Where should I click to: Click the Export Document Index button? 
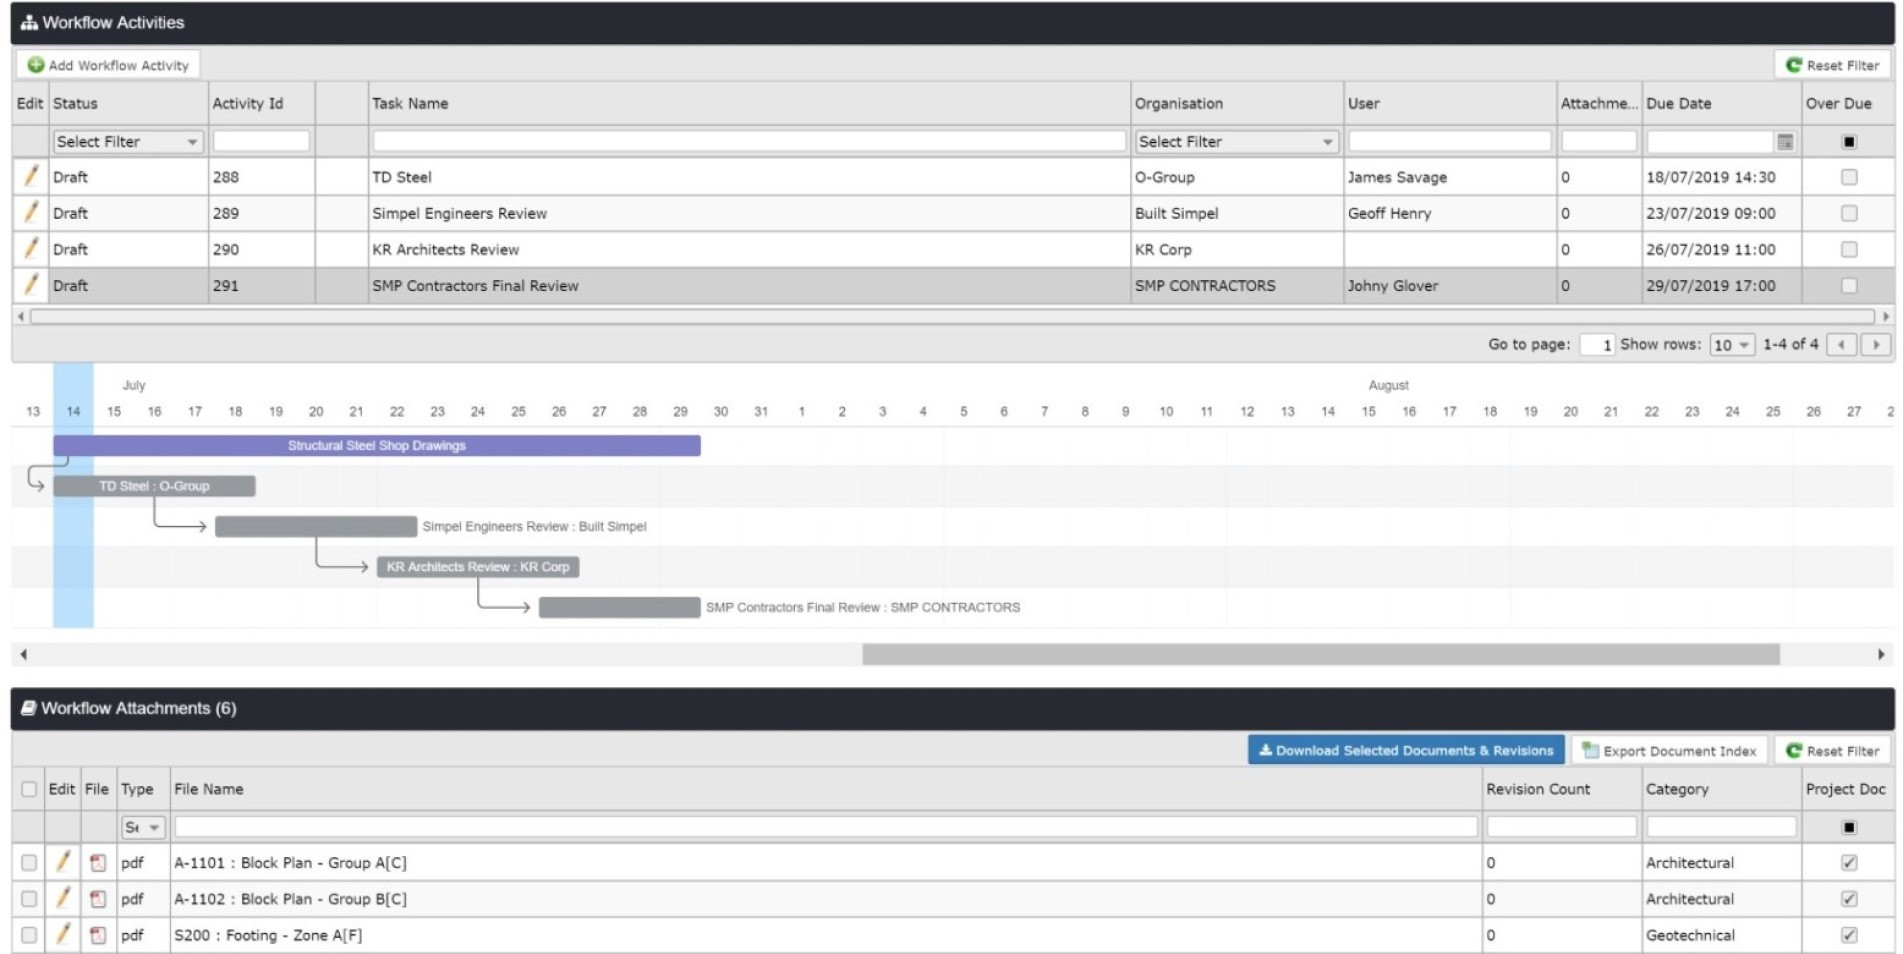(x=1668, y=751)
